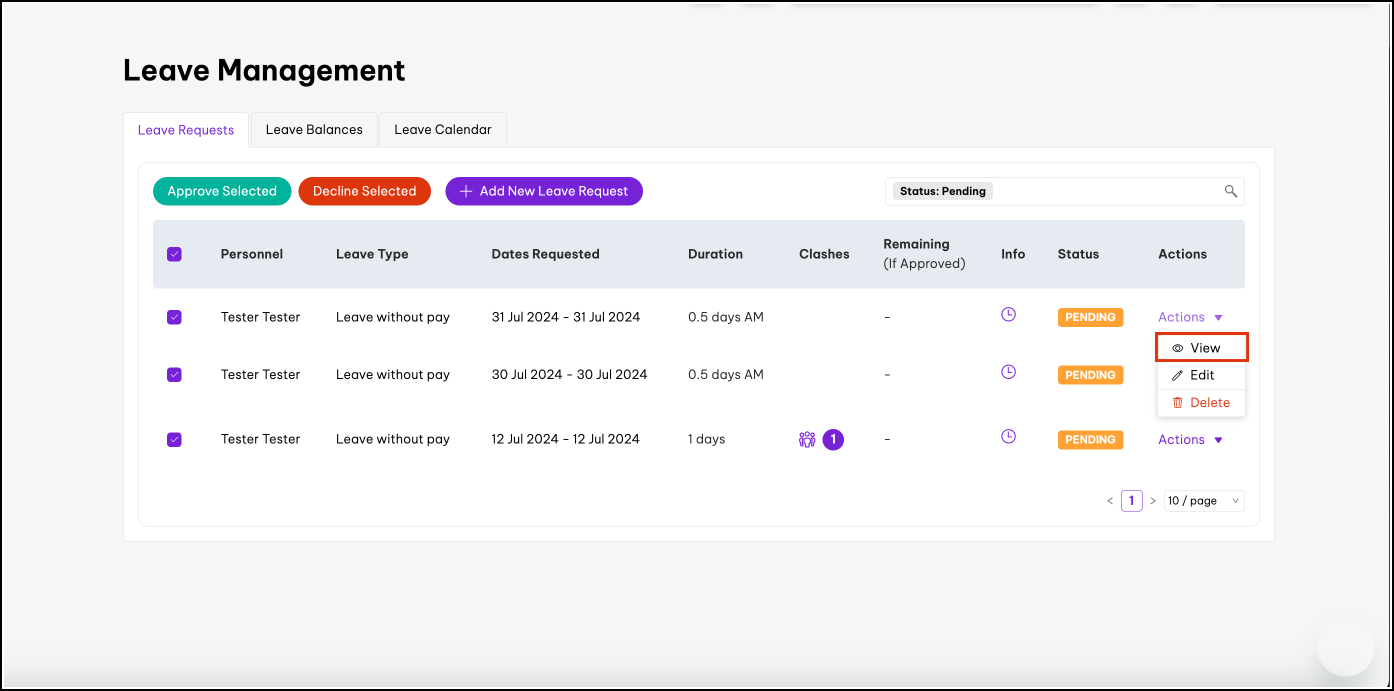
Task: Uncheck the 31 Jul 2024 leave request checkbox
Action: tap(174, 317)
